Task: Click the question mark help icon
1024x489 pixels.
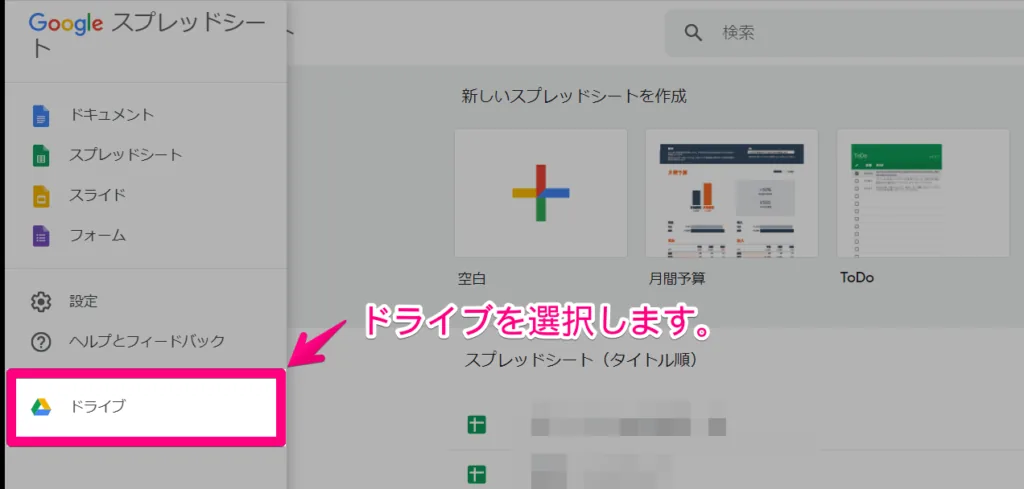Action: (x=41, y=341)
